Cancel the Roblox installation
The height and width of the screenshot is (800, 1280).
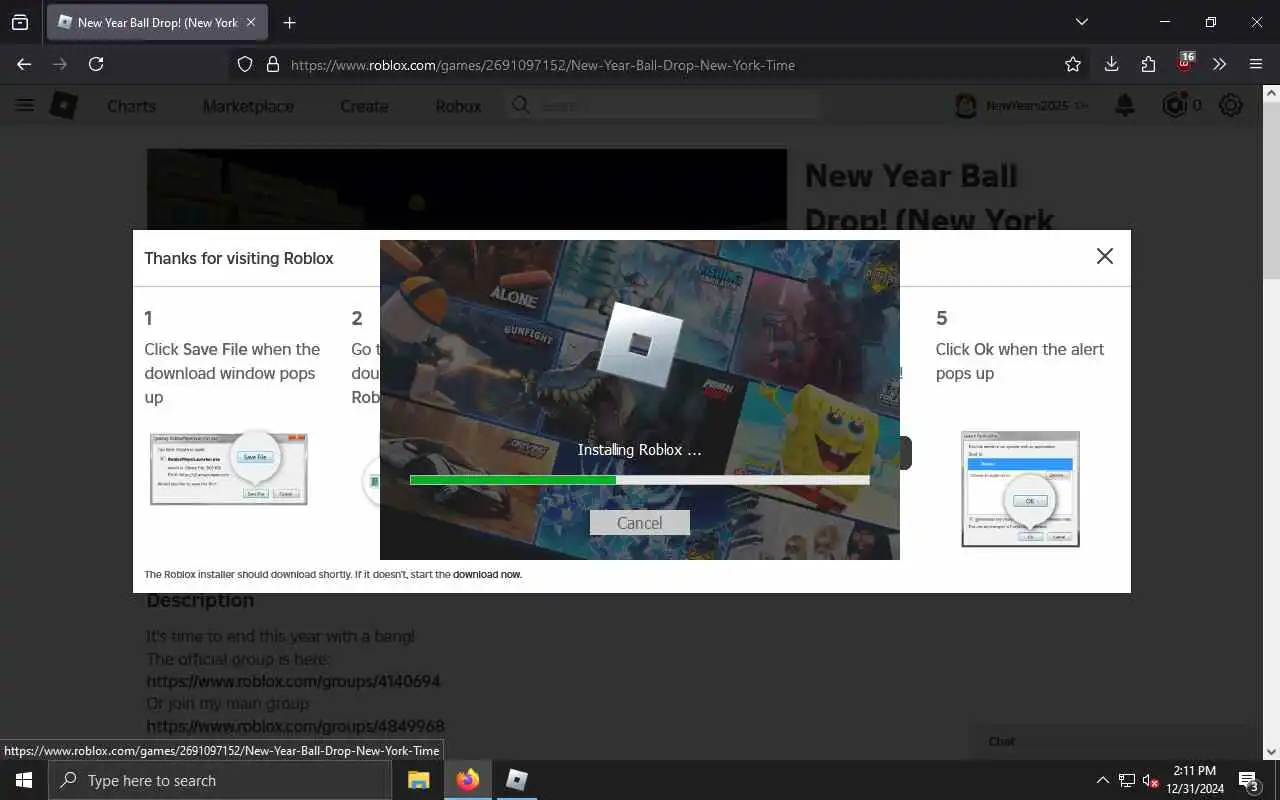(x=639, y=523)
